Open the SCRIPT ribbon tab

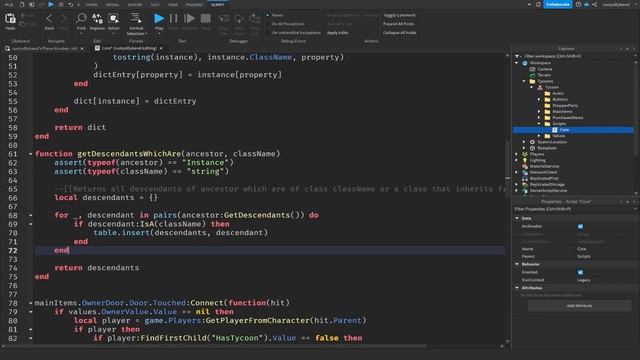click(x=218, y=4)
